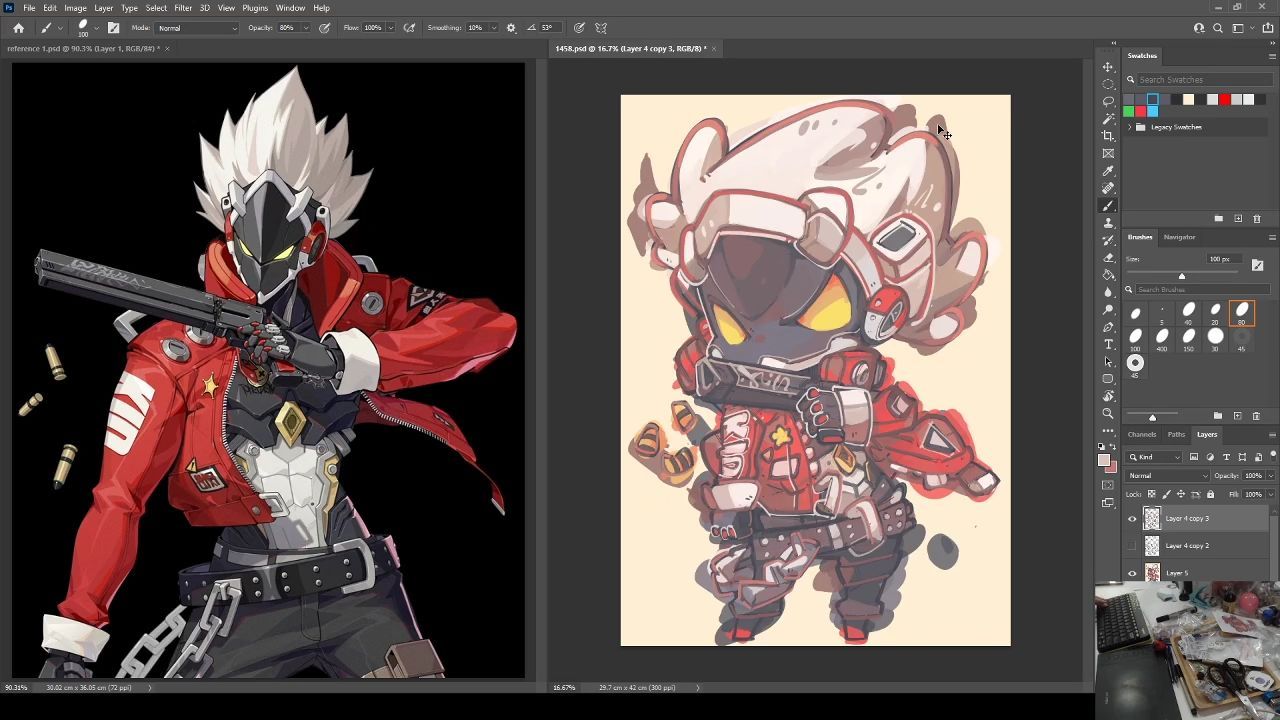Select the Path Selection tool
The height and width of the screenshot is (720, 1280).
point(1108,362)
